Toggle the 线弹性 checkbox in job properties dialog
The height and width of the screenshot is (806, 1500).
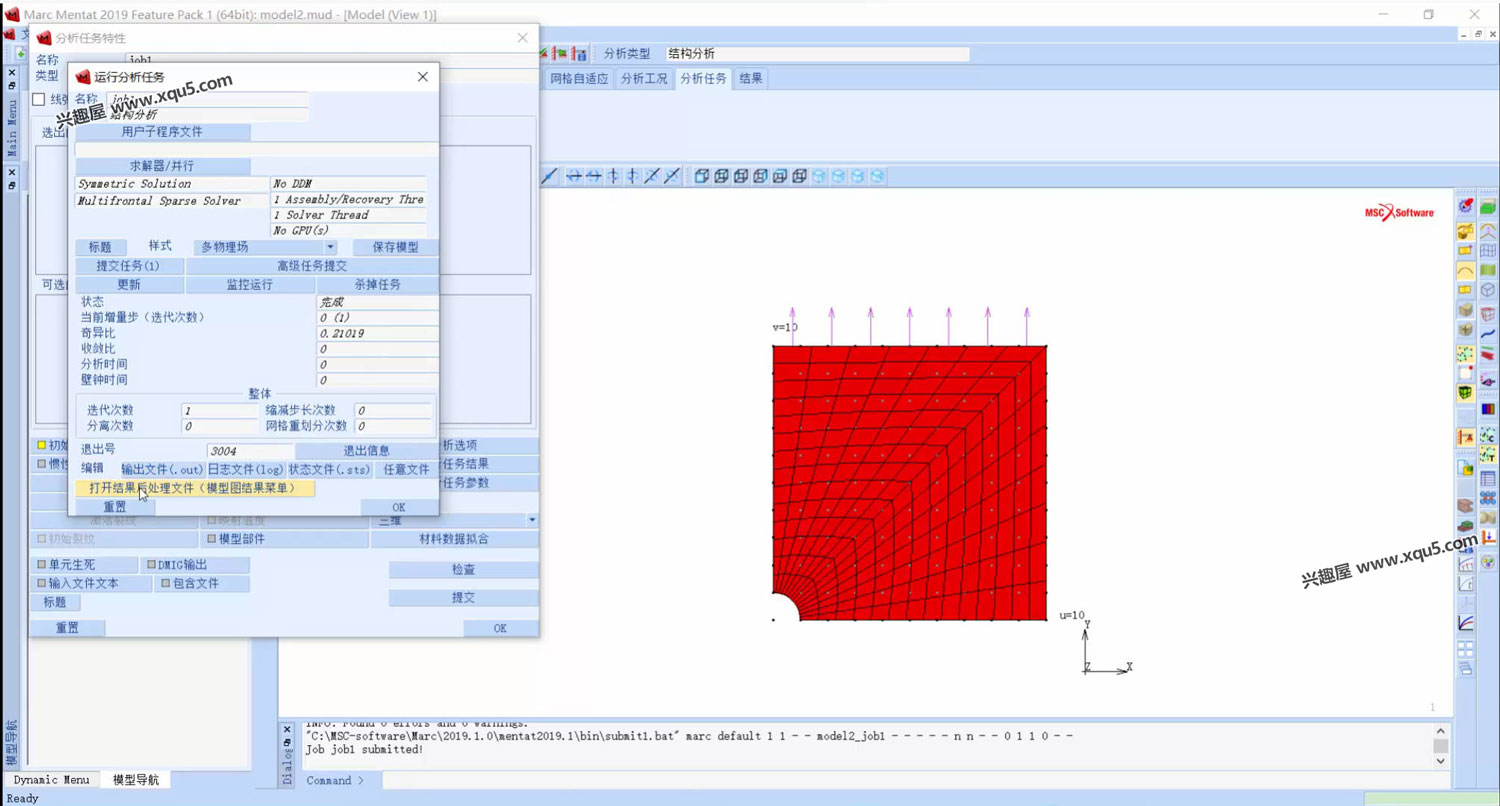click(x=39, y=99)
